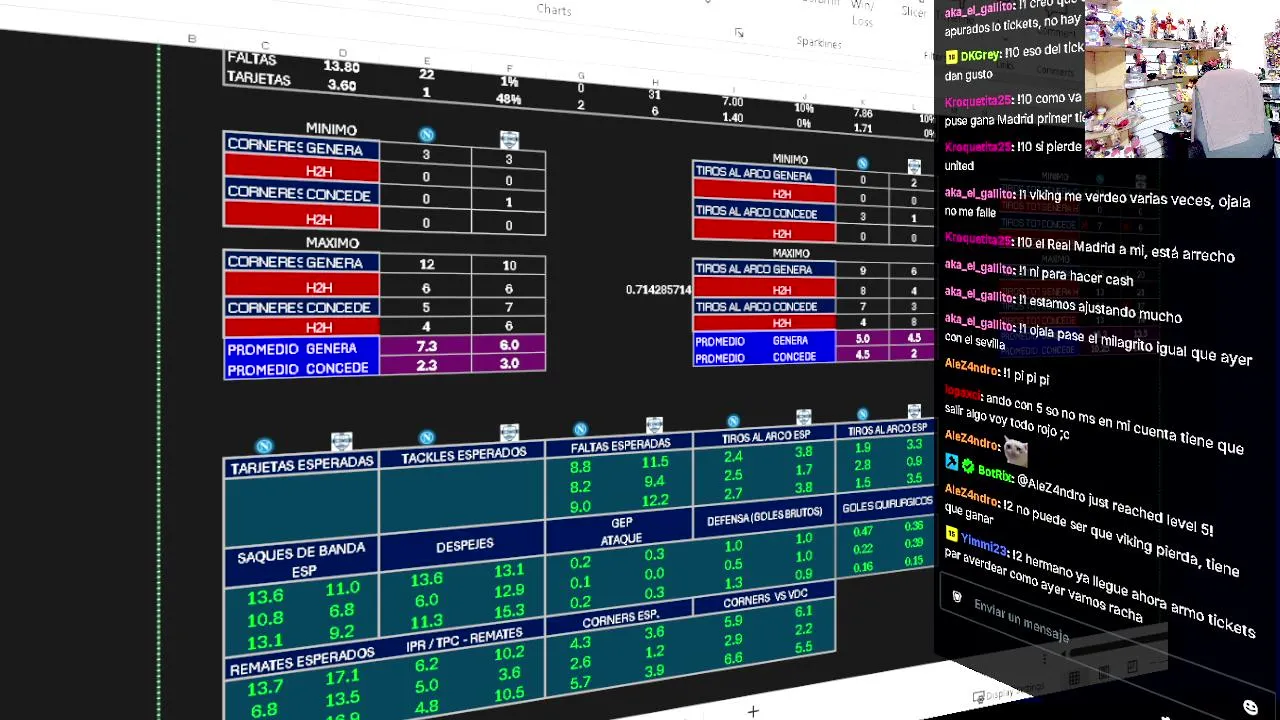Screen dimensions: 1280x720
Task: Select the Napoli logo above TARJETAS ESPERADAS
Action: pos(264,446)
